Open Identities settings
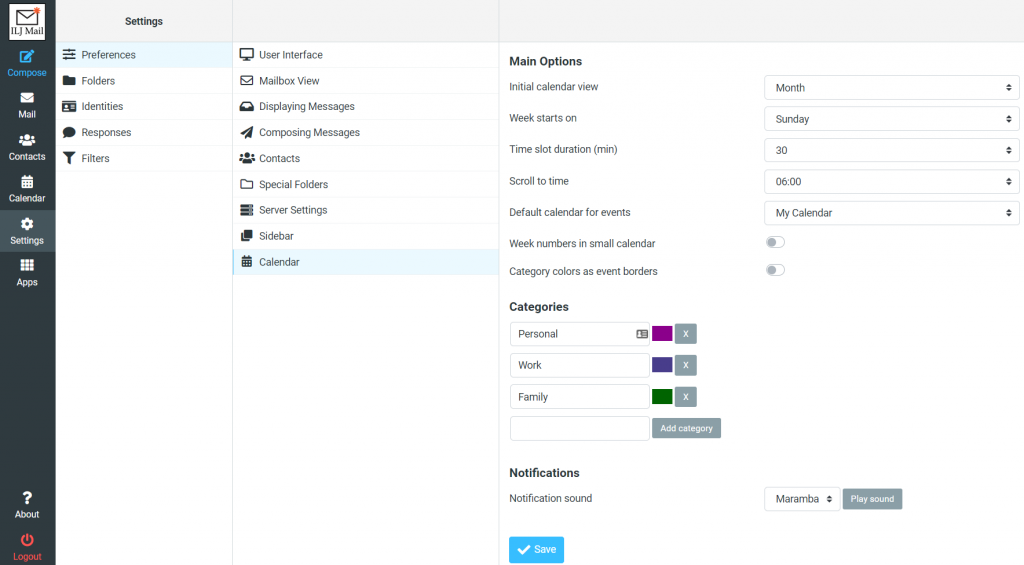Viewport: 1024px width, 565px height. 144,106
